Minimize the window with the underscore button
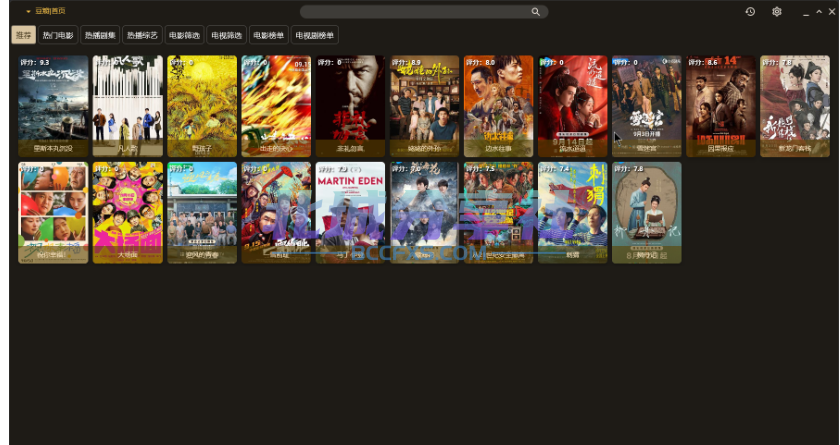The width and height of the screenshot is (840, 445). (x=806, y=12)
